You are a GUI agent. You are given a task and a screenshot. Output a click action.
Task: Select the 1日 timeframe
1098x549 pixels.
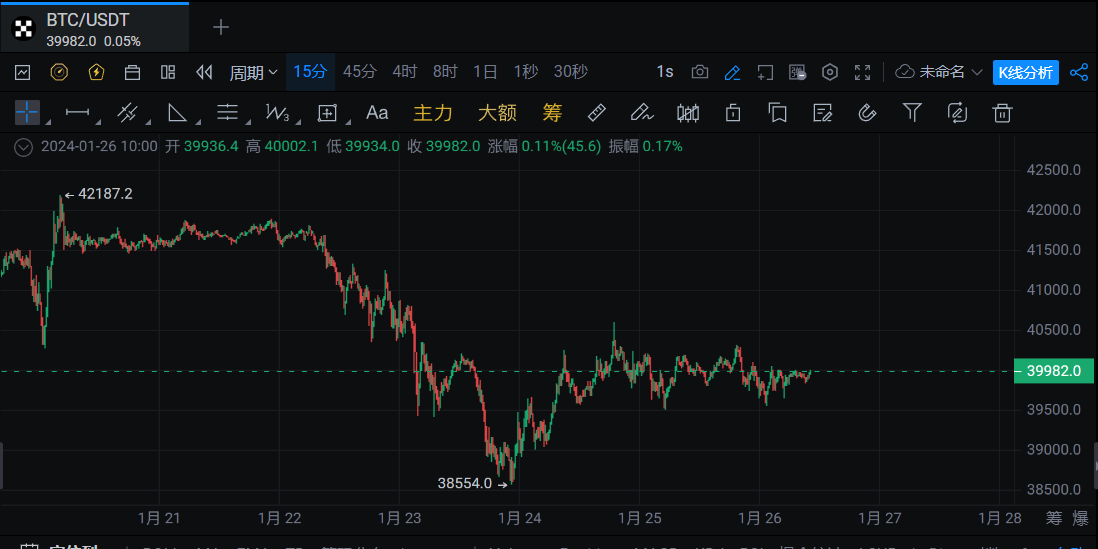click(485, 72)
